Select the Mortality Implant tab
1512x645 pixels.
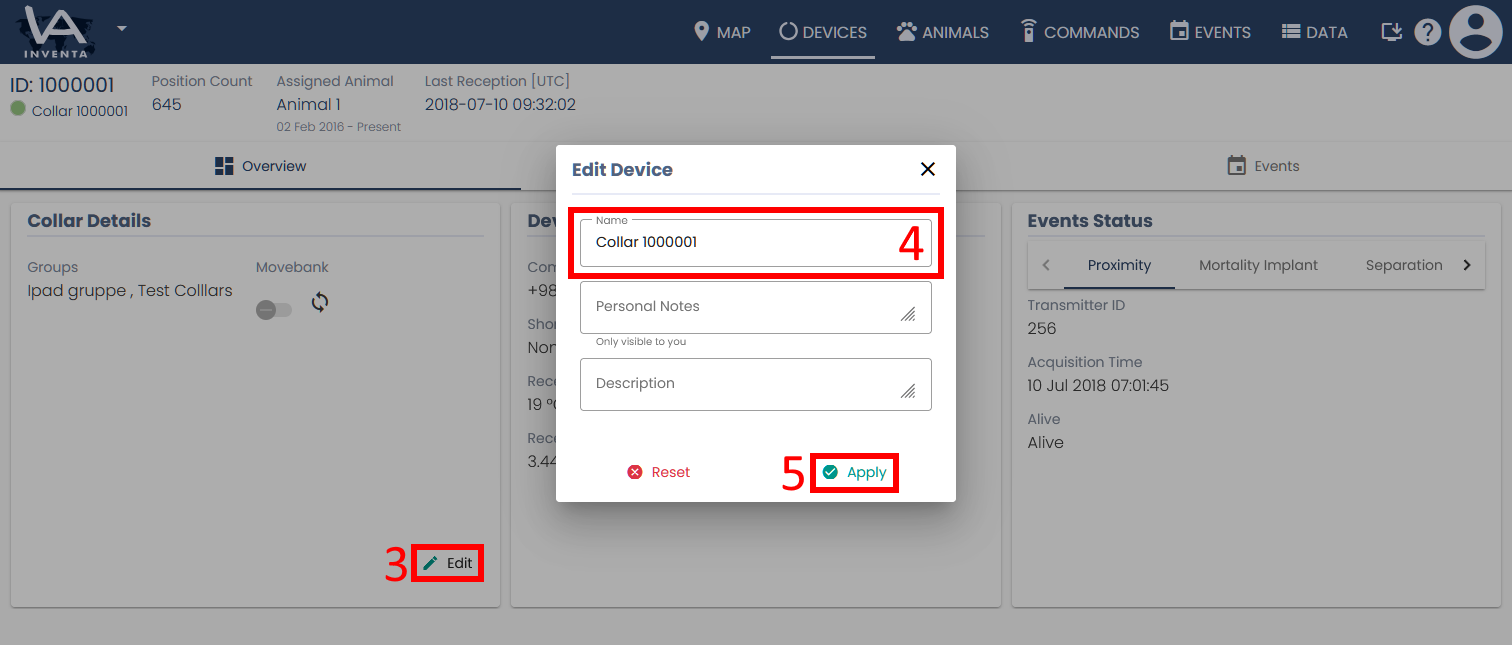[1258, 265]
